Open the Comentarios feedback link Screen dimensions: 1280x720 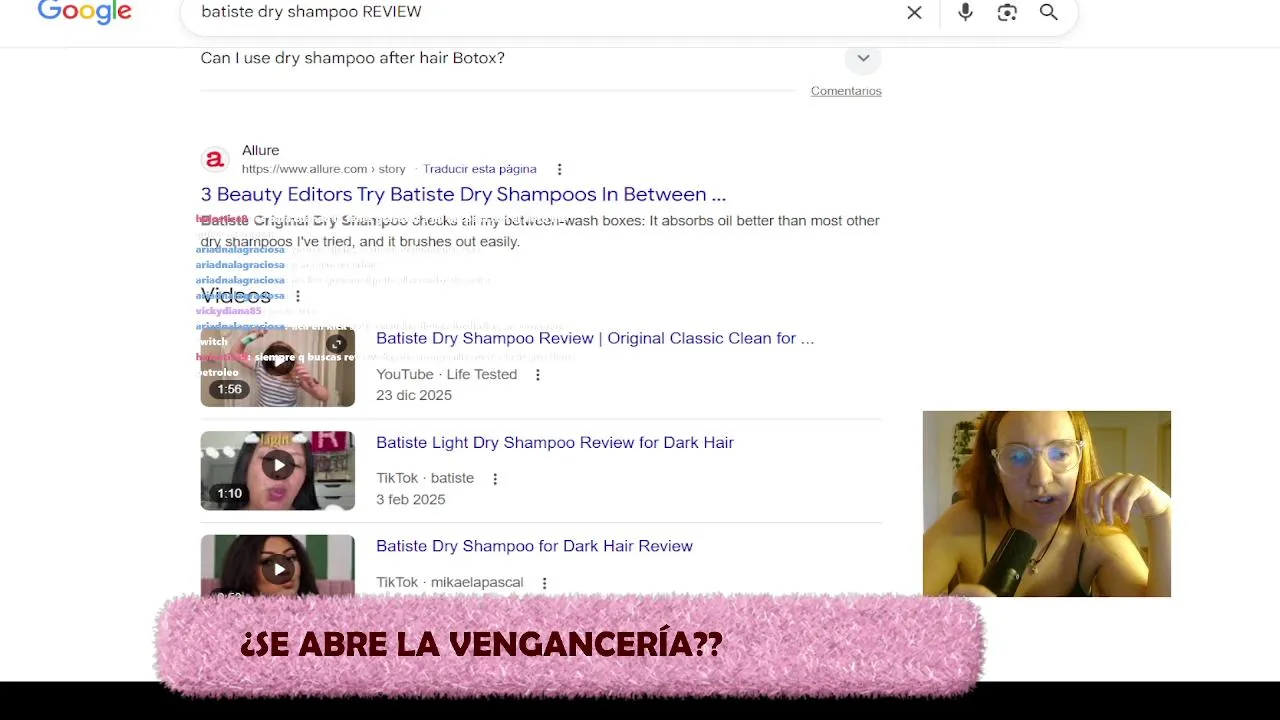click(846, 91)
